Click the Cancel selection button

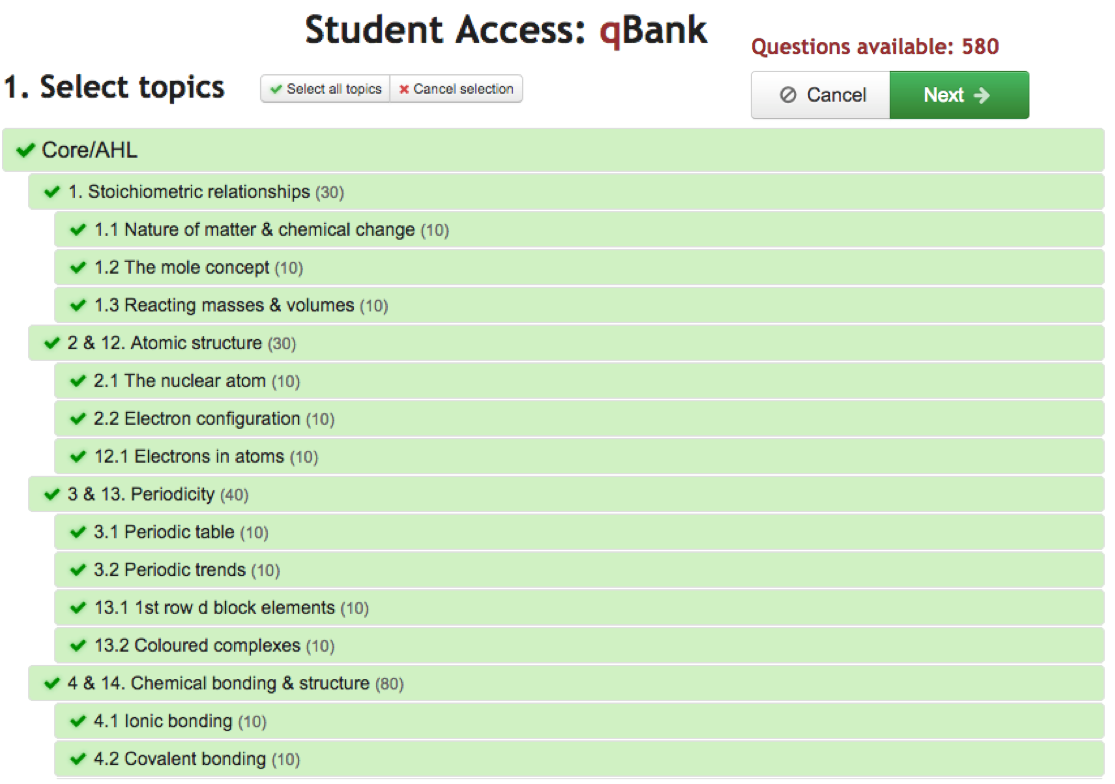click(457, 89)
